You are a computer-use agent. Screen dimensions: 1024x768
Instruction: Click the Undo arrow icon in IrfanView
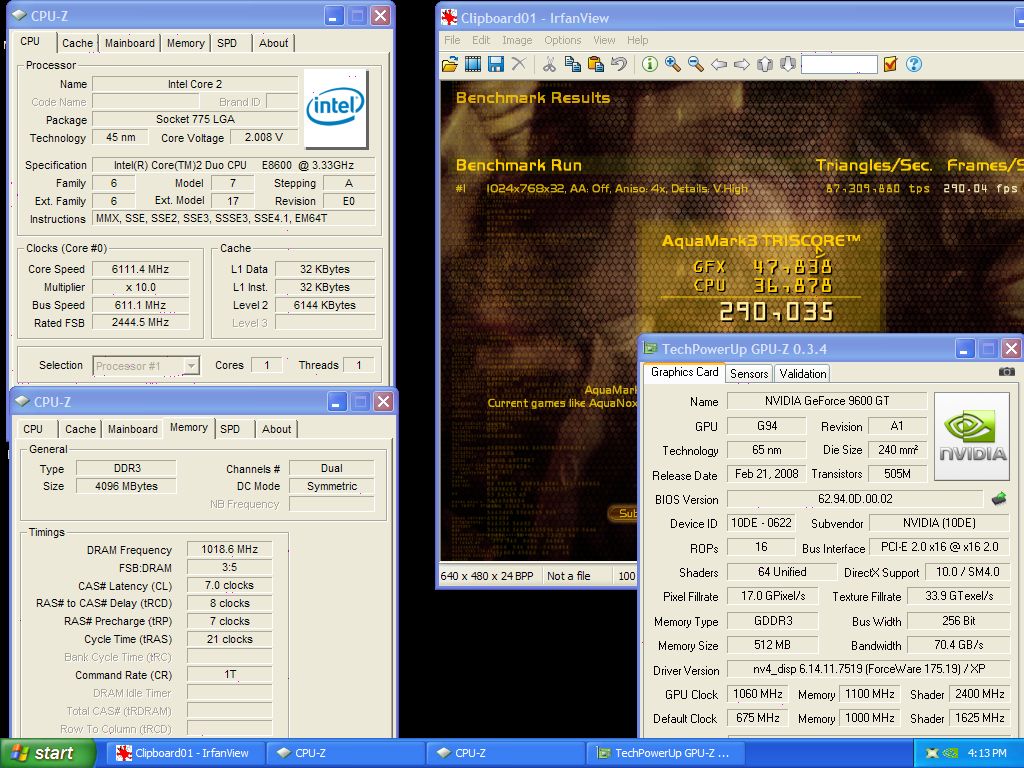tap(619, 64)
